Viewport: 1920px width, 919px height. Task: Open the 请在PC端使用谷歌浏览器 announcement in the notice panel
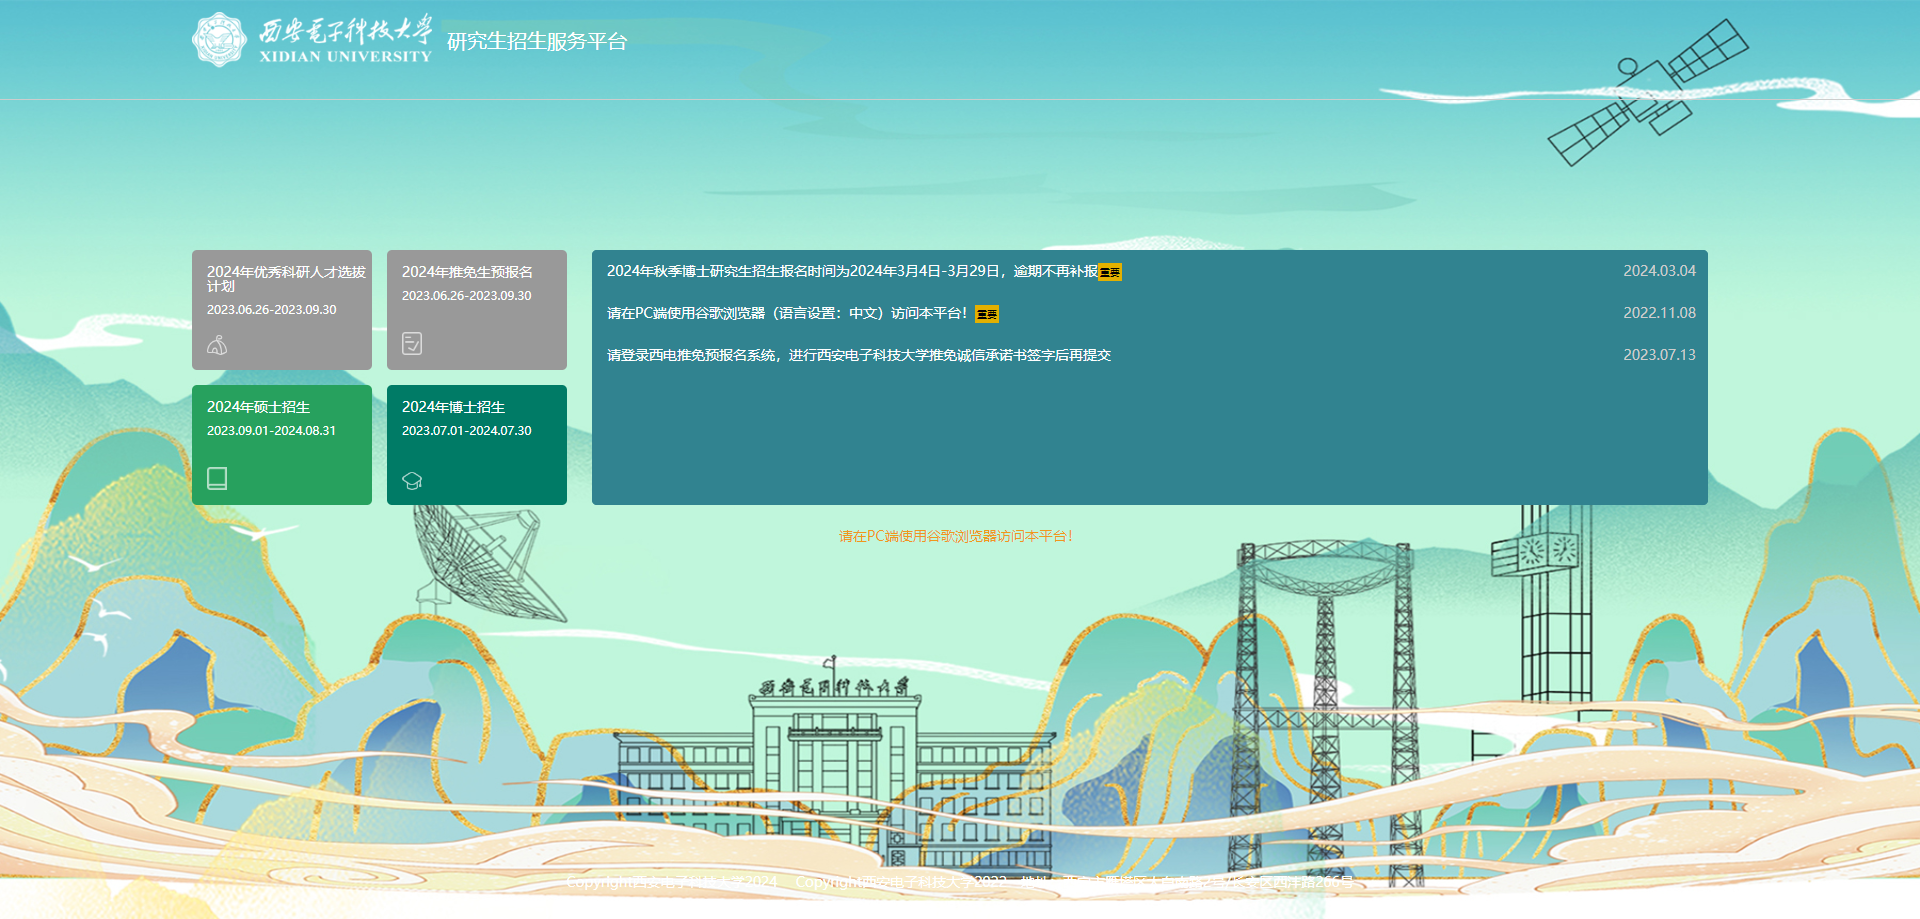(786, 313)
